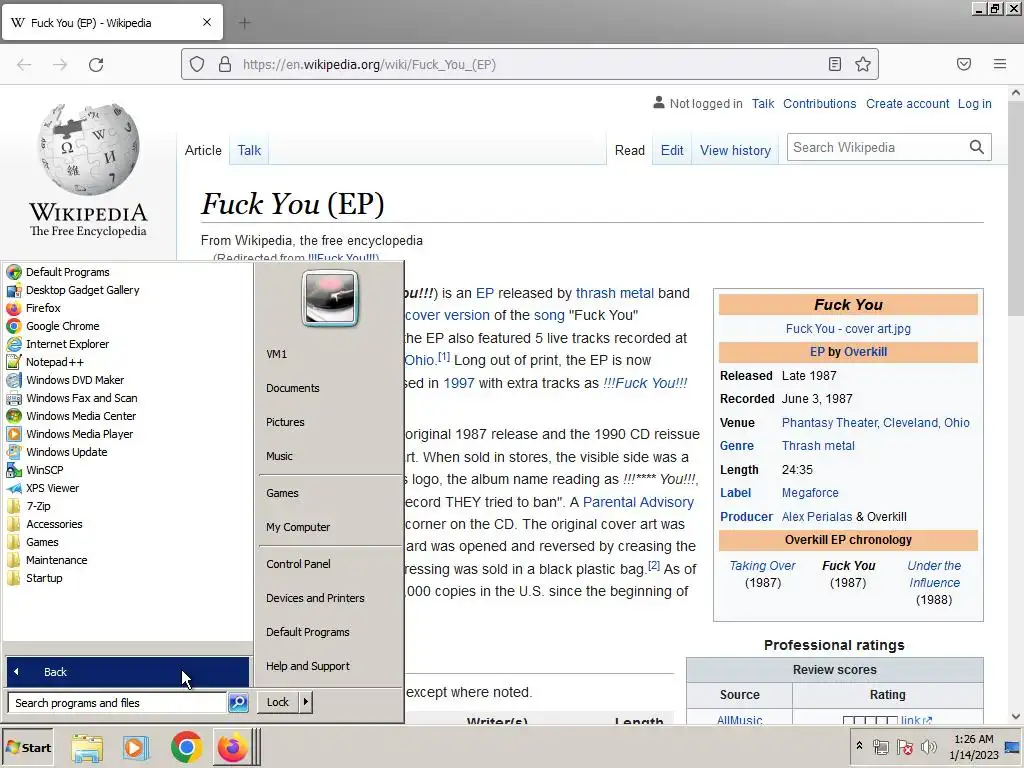
Task: Show hidden system tray icons
Action: point(859,746)
